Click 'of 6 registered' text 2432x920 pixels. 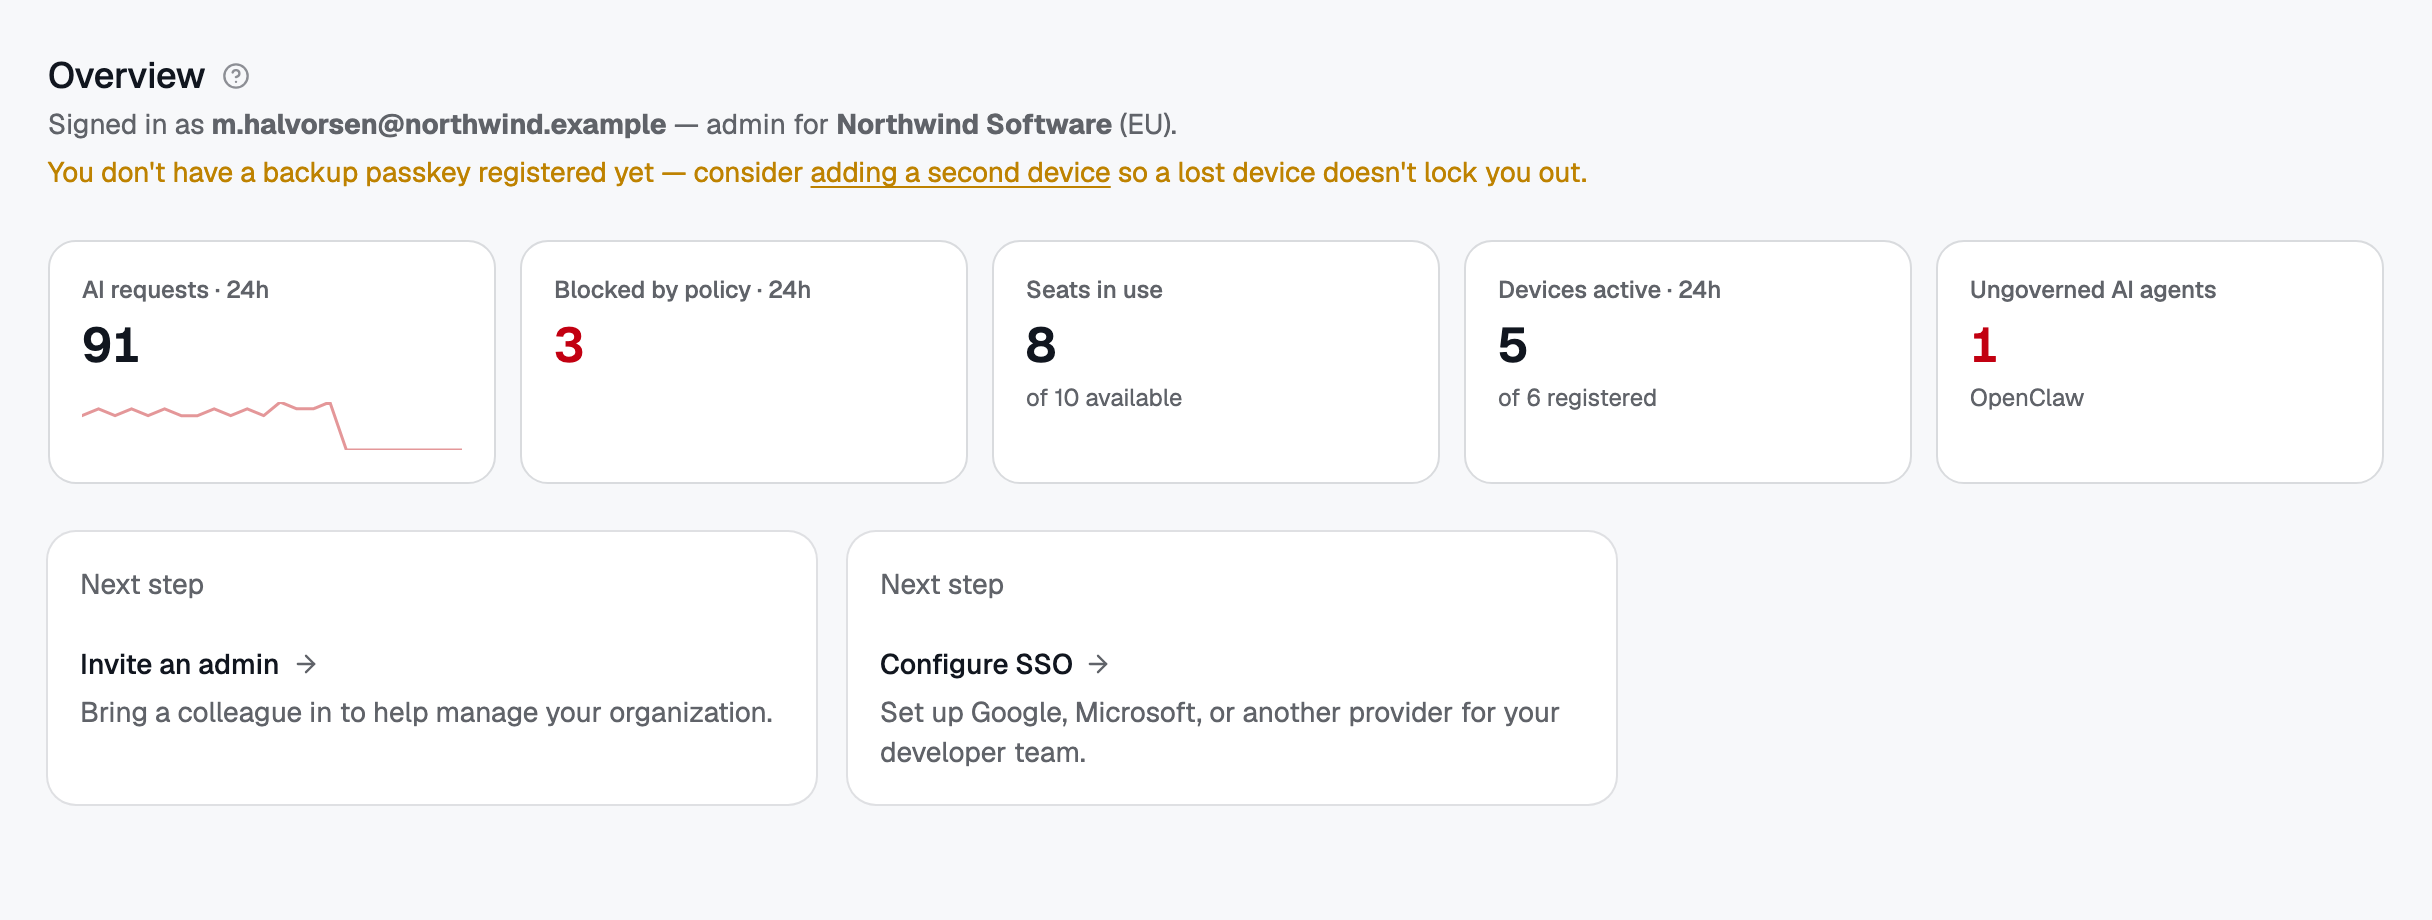coord(1577,398)
